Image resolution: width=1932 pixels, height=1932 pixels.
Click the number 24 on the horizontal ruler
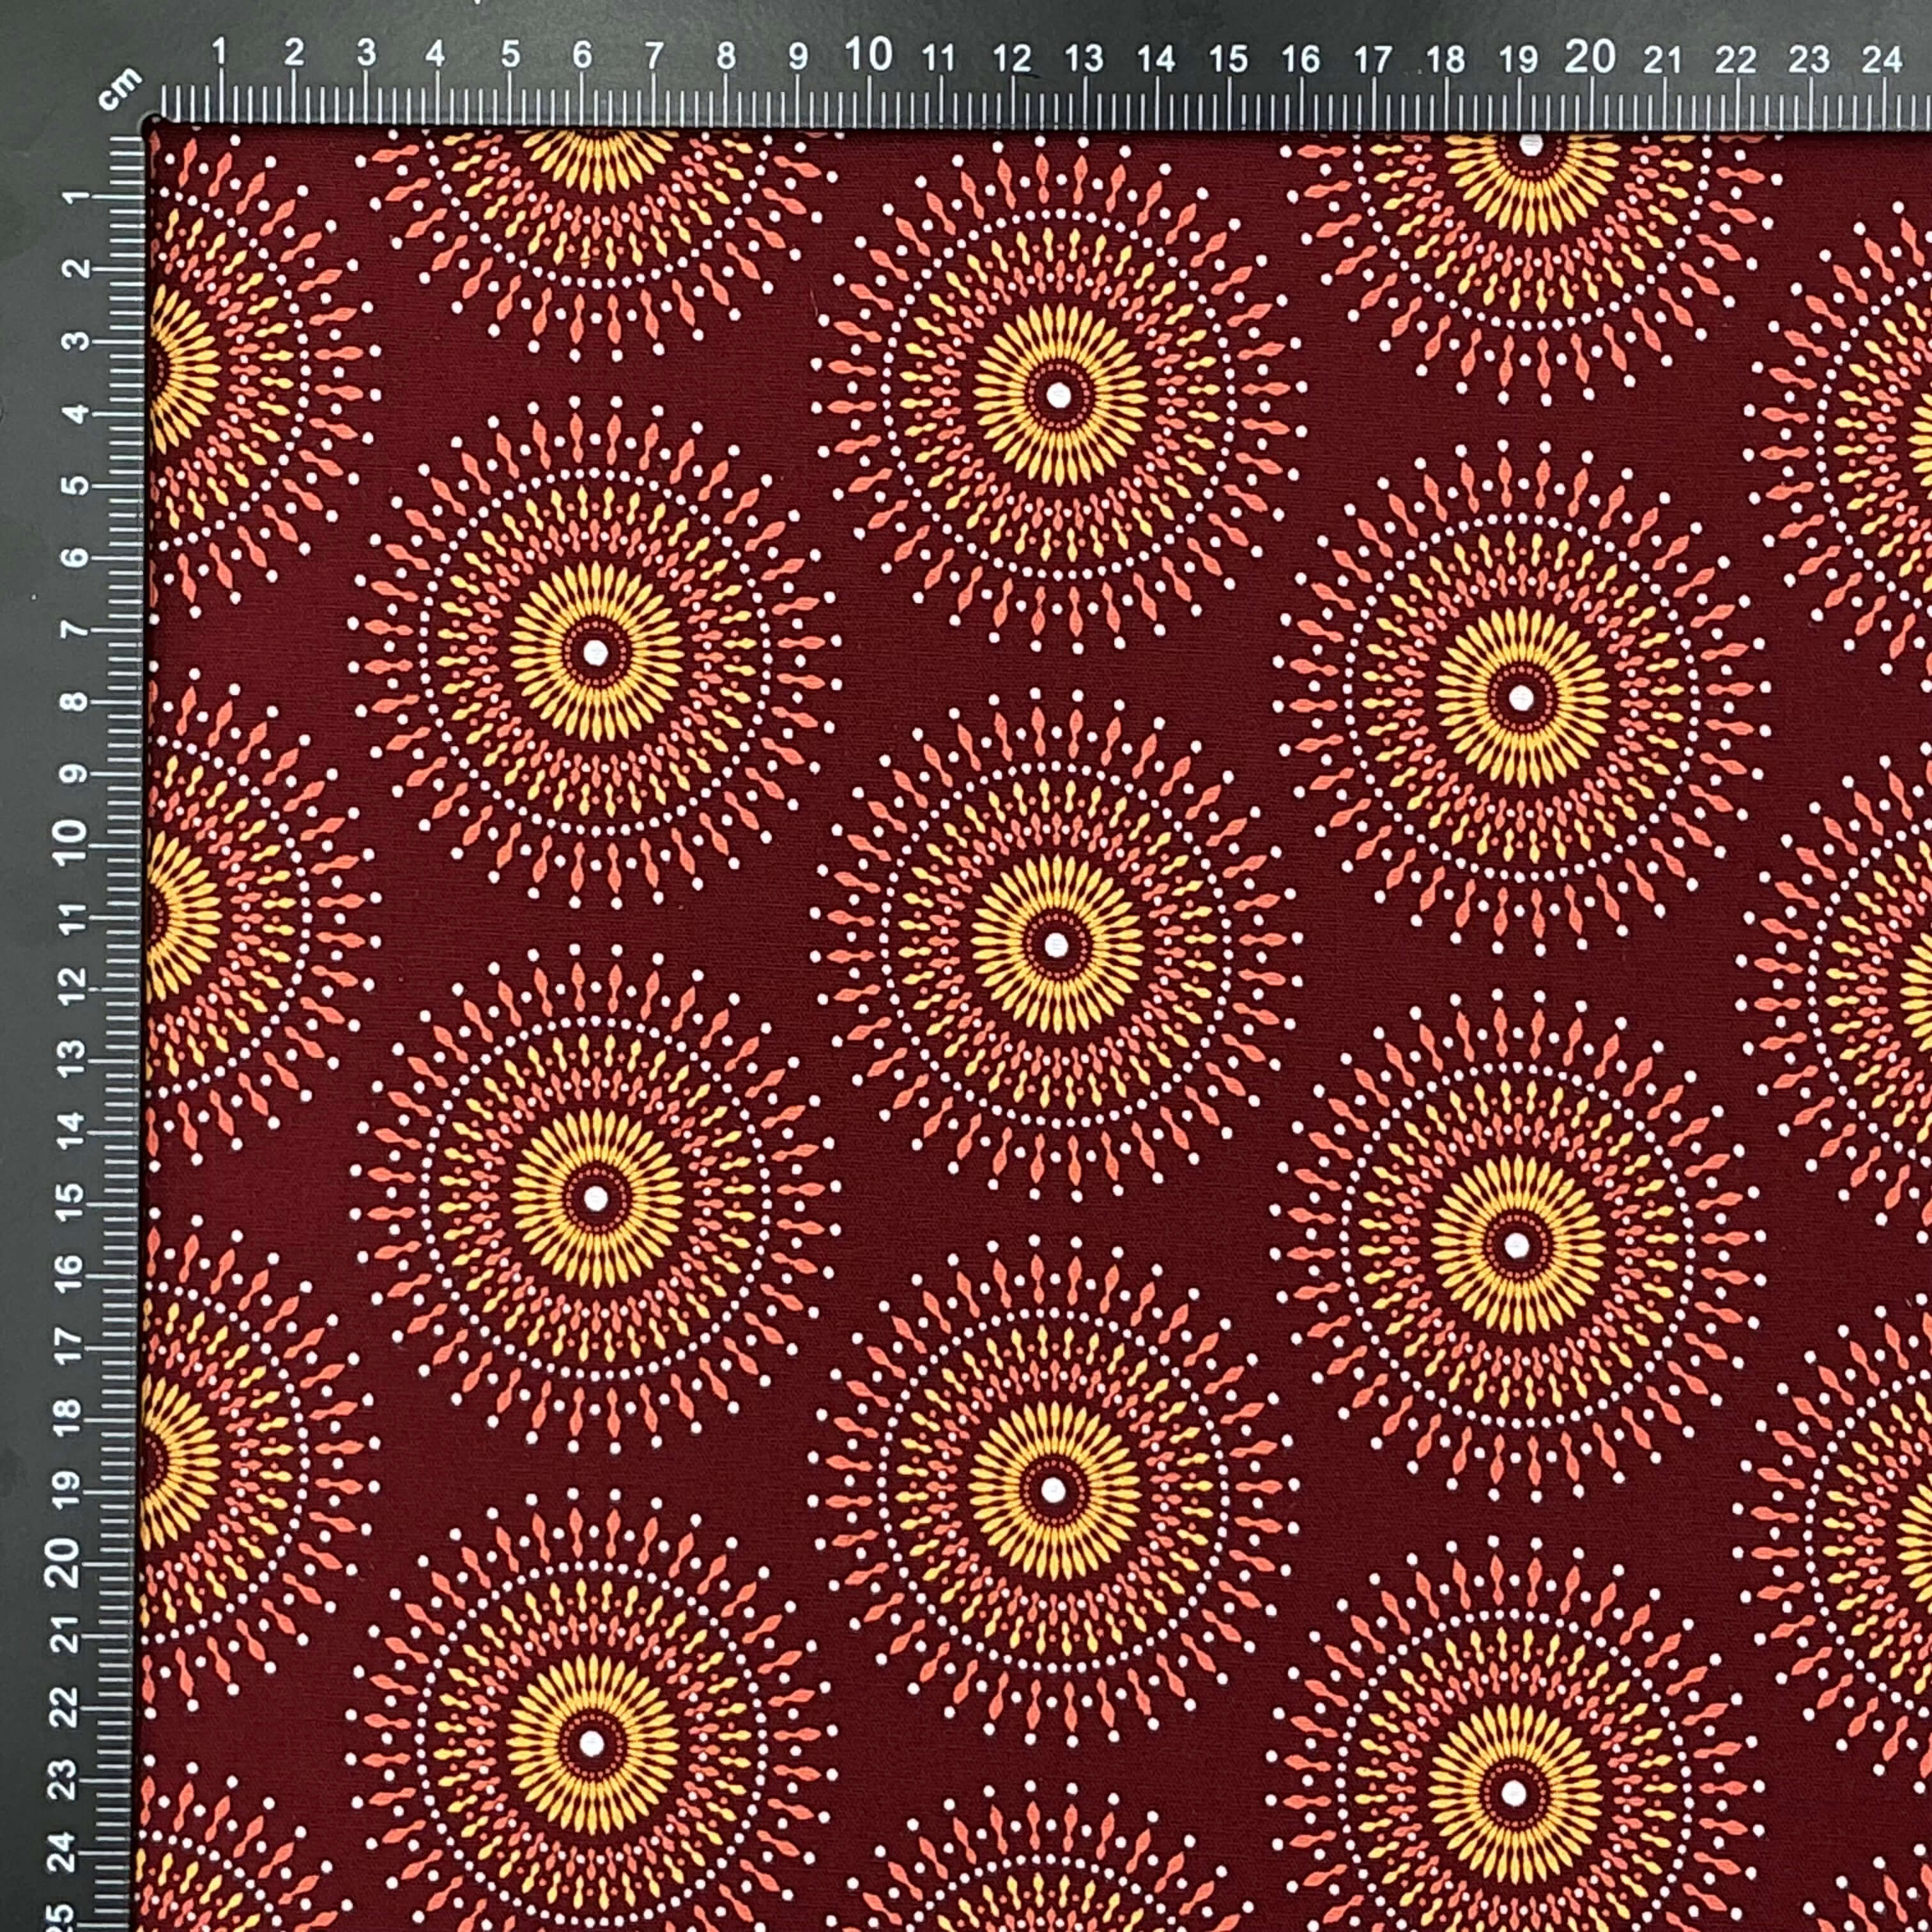point(1881,59)
